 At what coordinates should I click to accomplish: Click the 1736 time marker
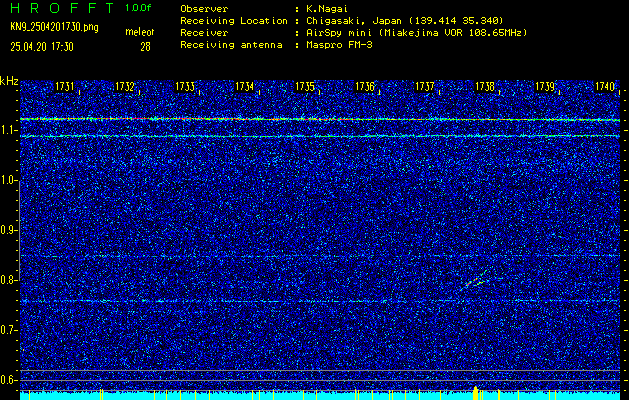coord(365,87)
